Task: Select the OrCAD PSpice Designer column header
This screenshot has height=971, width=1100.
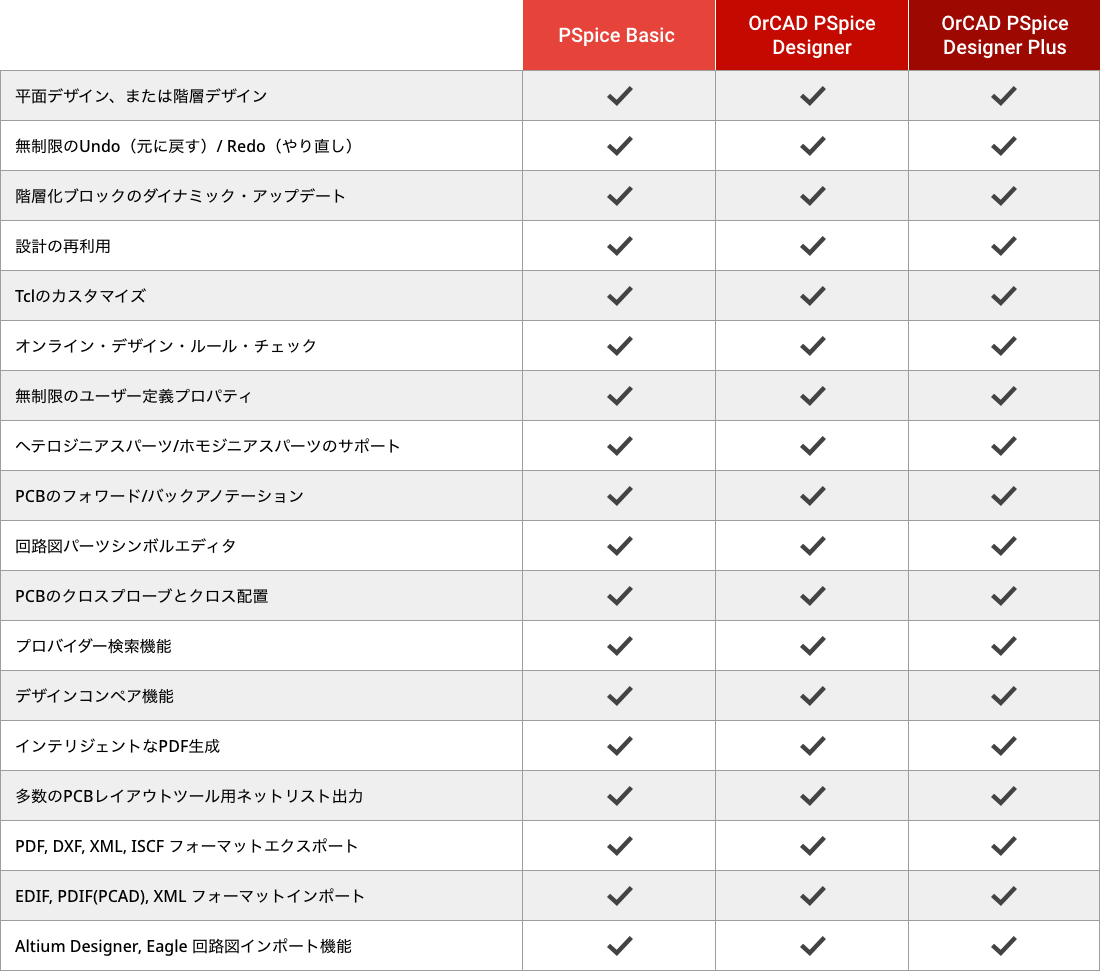Action: [x=812, y=35]
